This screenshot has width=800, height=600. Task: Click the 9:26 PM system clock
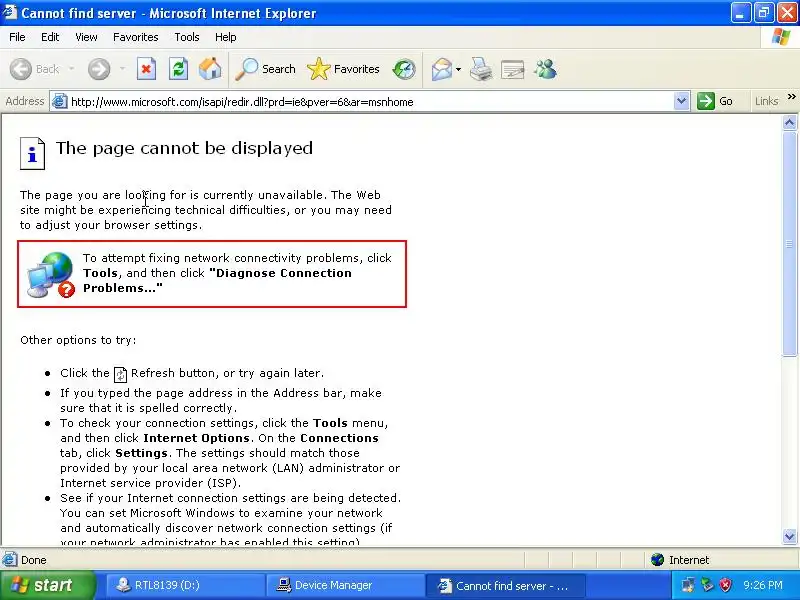[x=763, y=585]
